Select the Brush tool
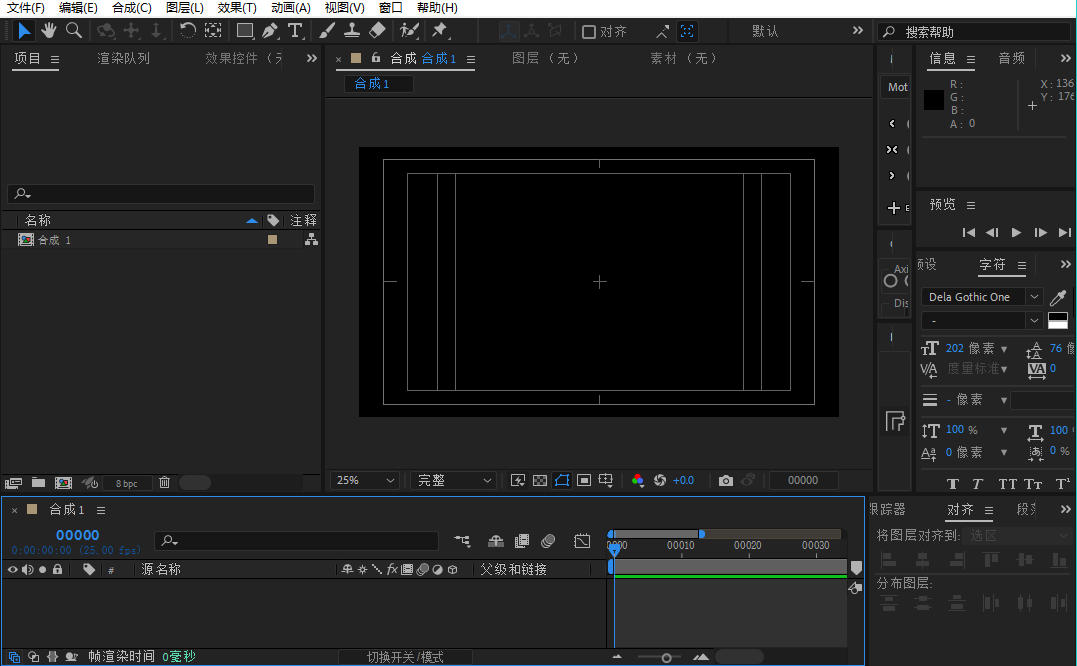The image size is (1077, 666). (327, 31)
